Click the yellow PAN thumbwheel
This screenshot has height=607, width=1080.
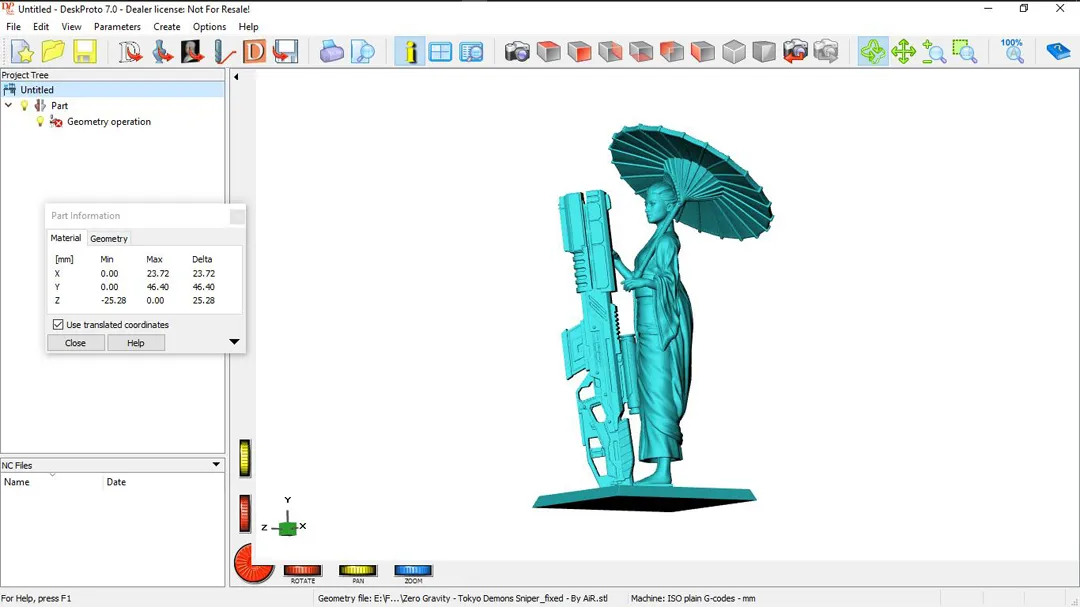pyautogui.click(x=357, y=570)
